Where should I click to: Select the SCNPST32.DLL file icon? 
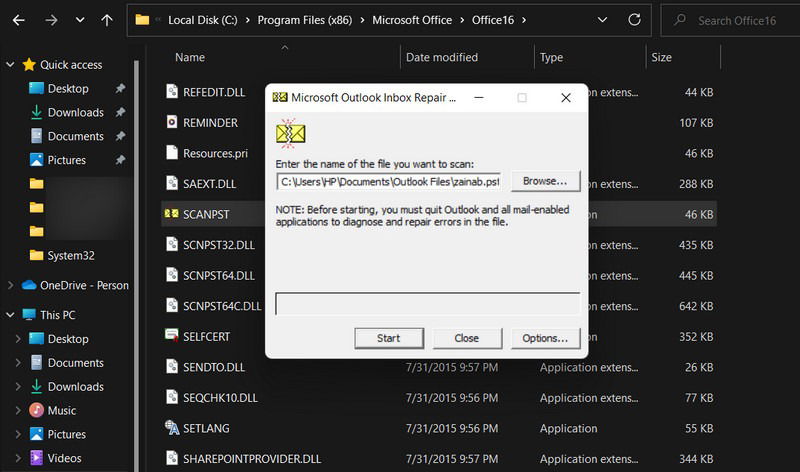coord(172,244)
